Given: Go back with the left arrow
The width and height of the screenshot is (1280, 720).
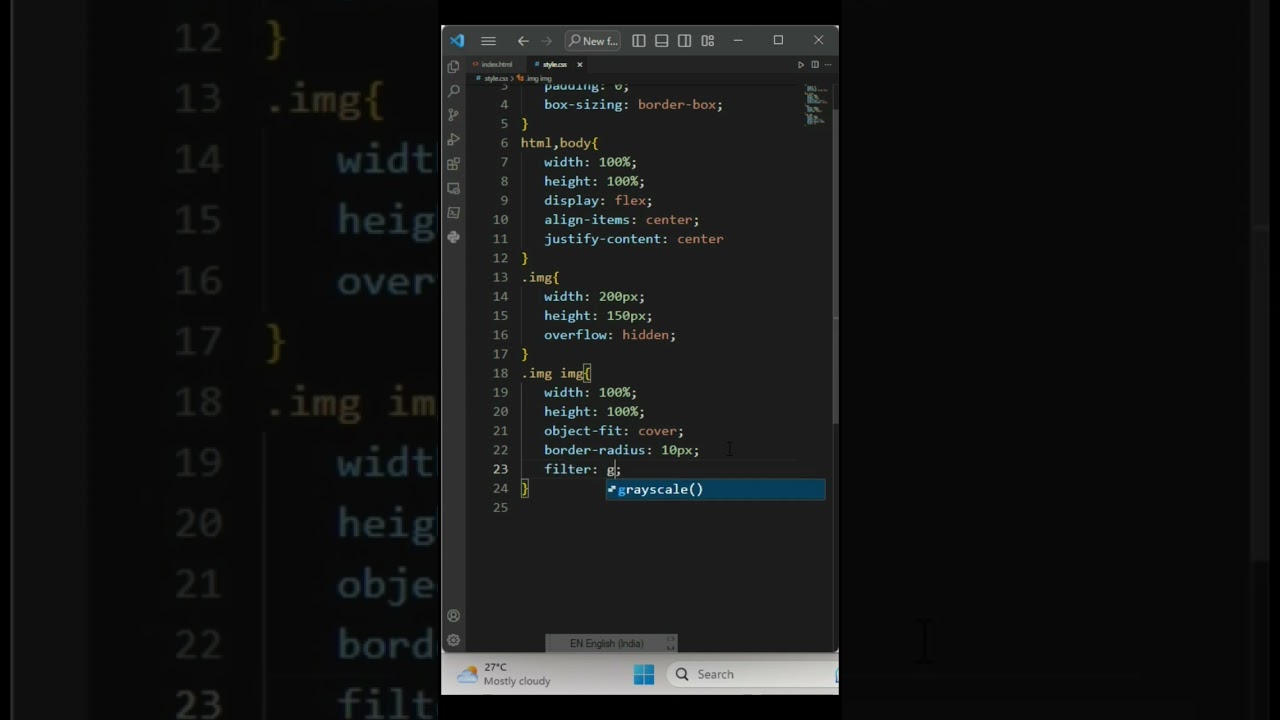Looking at the screenshot, I should click(x=523, y=41).
